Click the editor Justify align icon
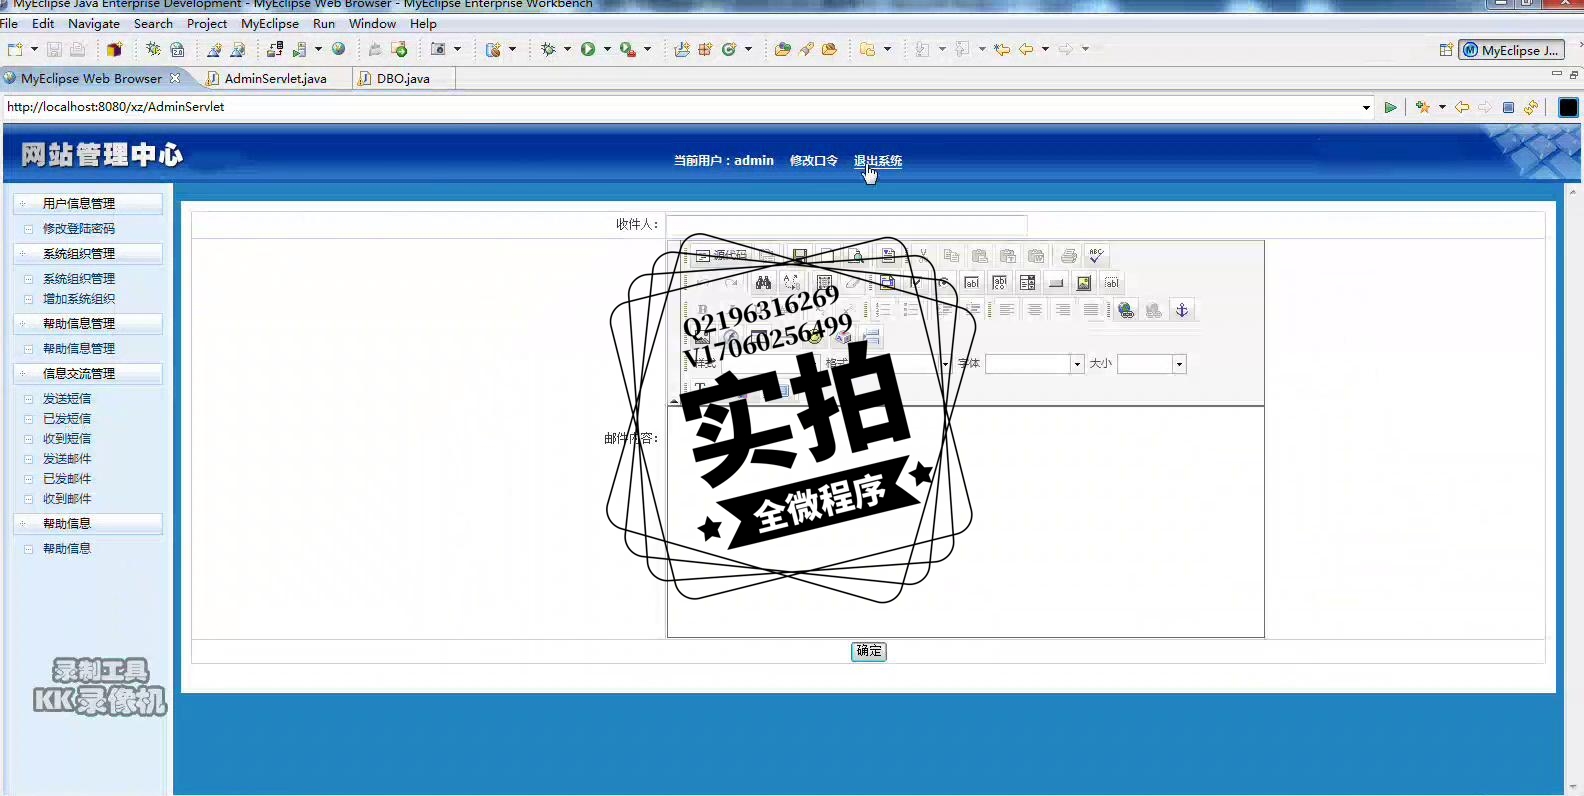Image resolution: width=1584 pixels, height=796 pixels. [1091, 310]
